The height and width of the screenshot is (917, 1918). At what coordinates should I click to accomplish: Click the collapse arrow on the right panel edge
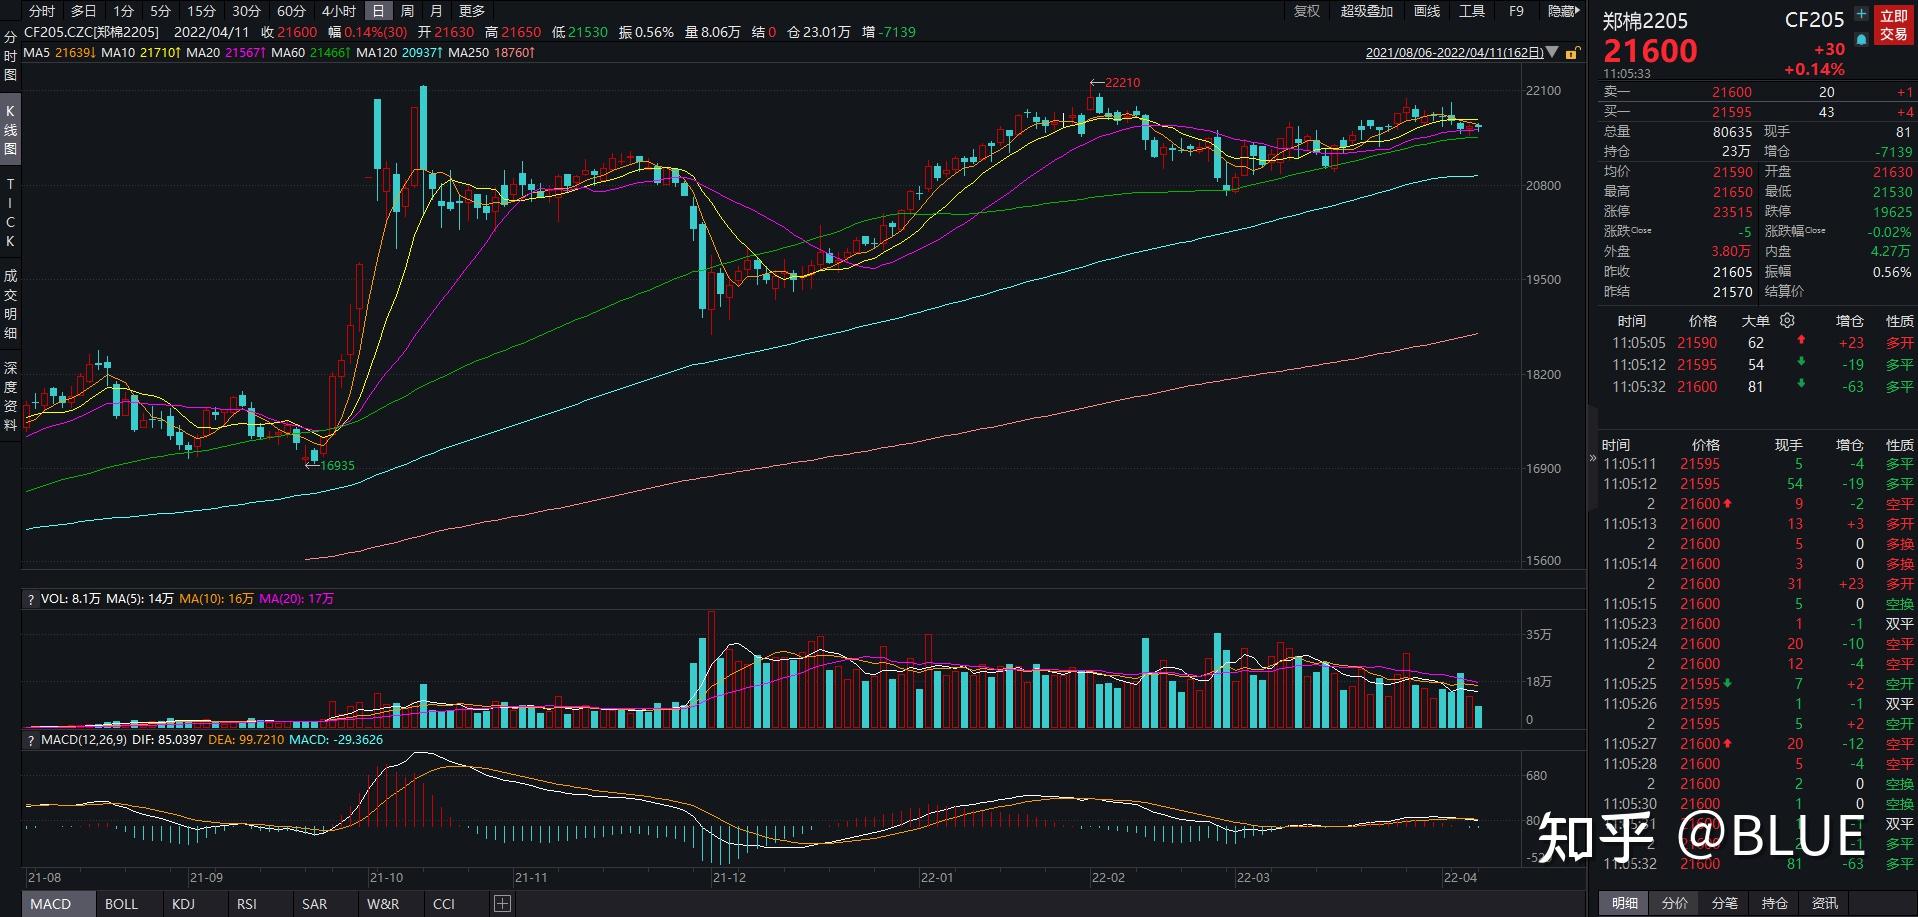point(1591,458)
